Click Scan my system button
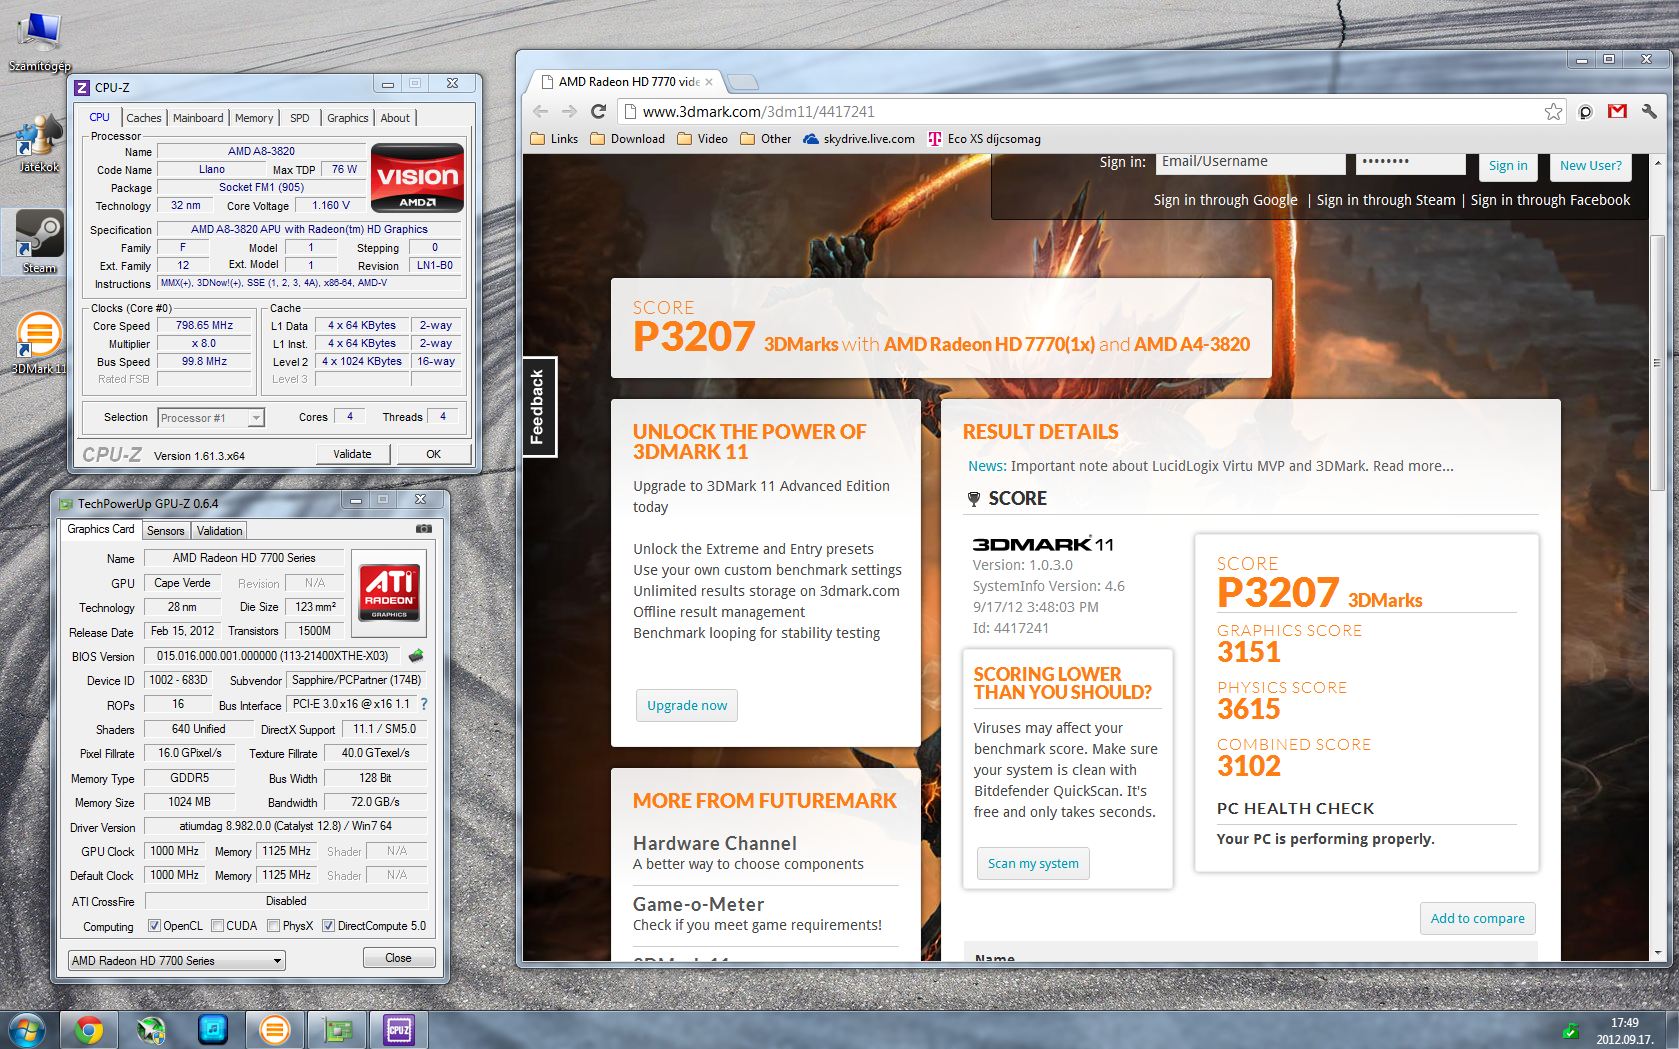 (x=1033, y=863)
